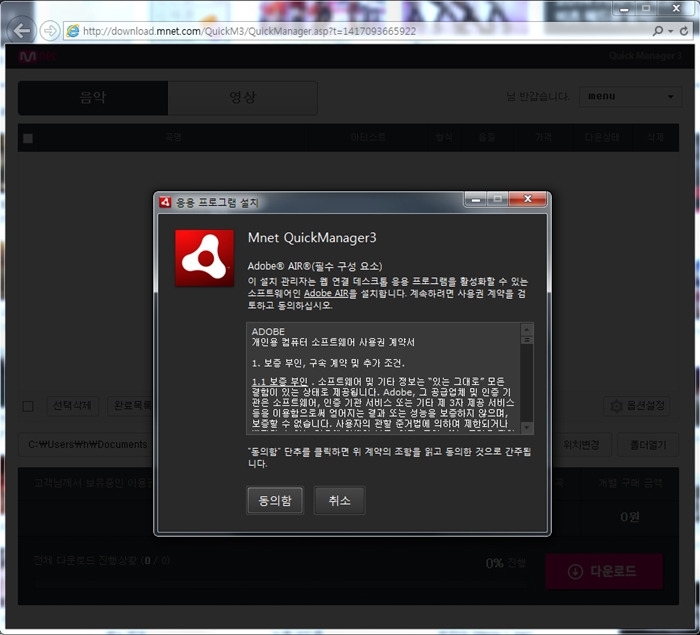Close the browser window
This screenshot has width=700, height=635.
(676, 8)
